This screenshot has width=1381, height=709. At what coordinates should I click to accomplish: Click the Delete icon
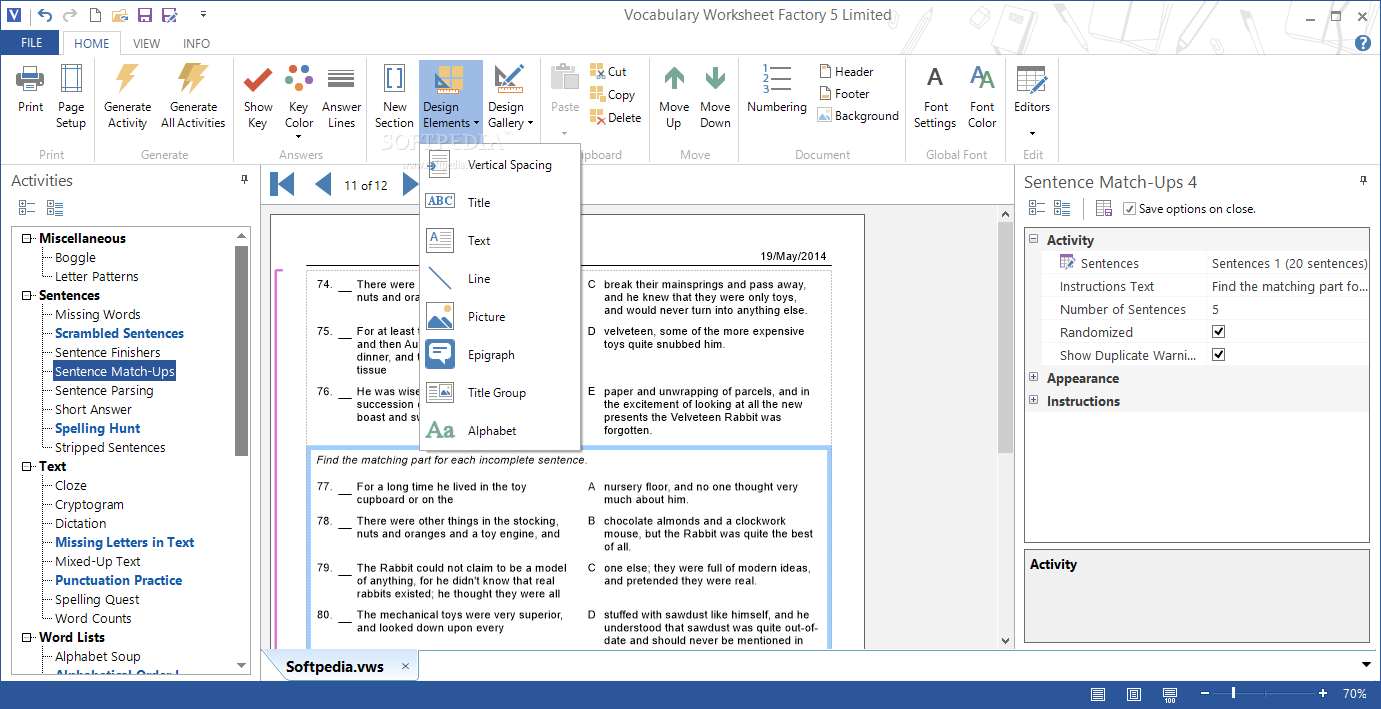[598, 117]
